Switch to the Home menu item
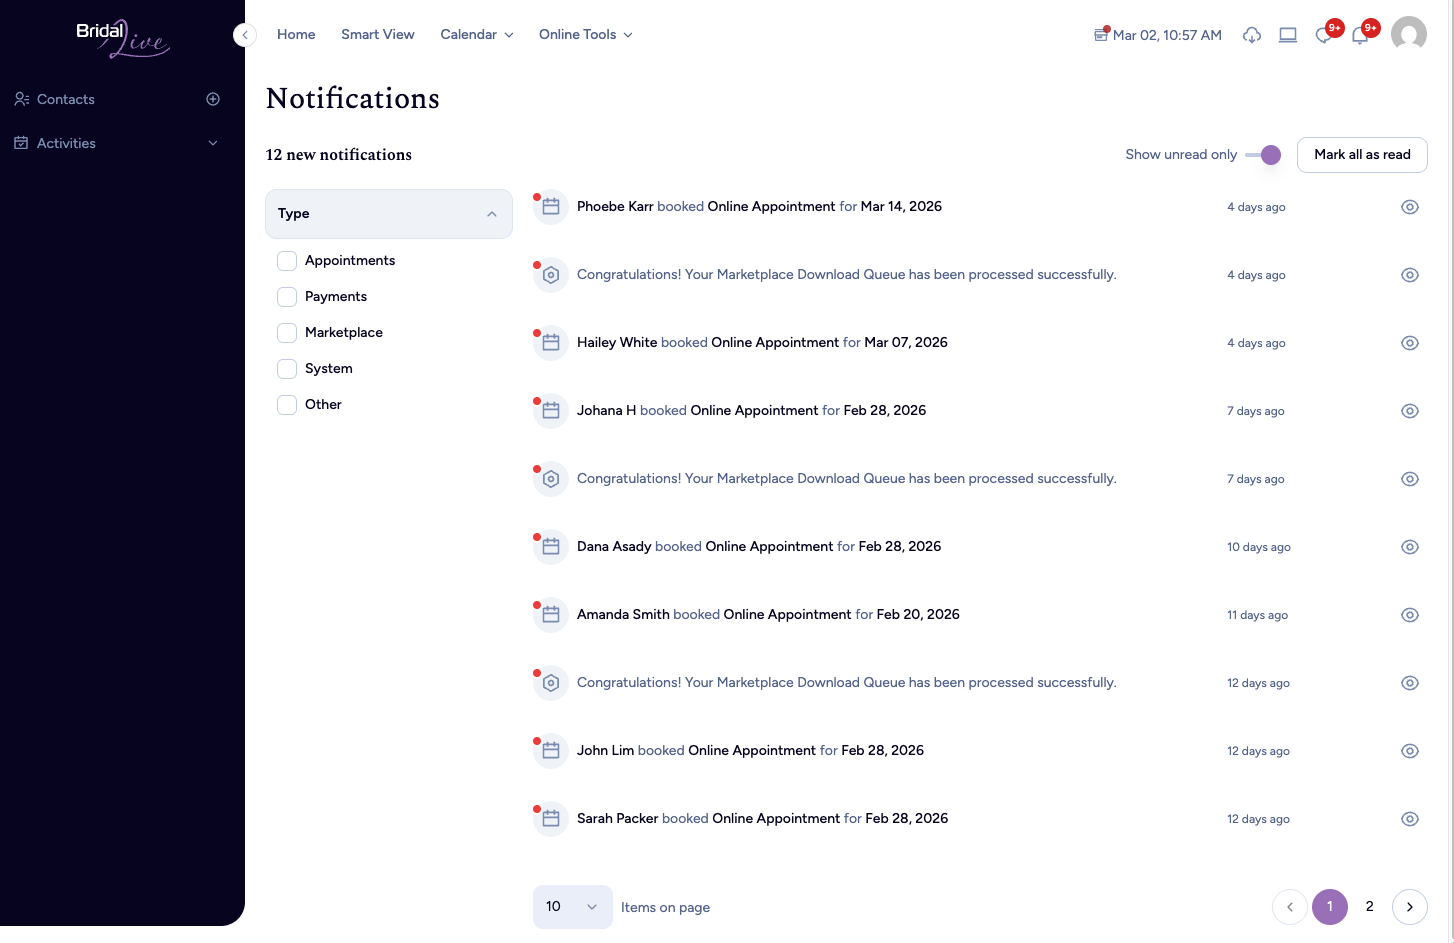This screenshot has height=943, width=1454. pos(296,34)
